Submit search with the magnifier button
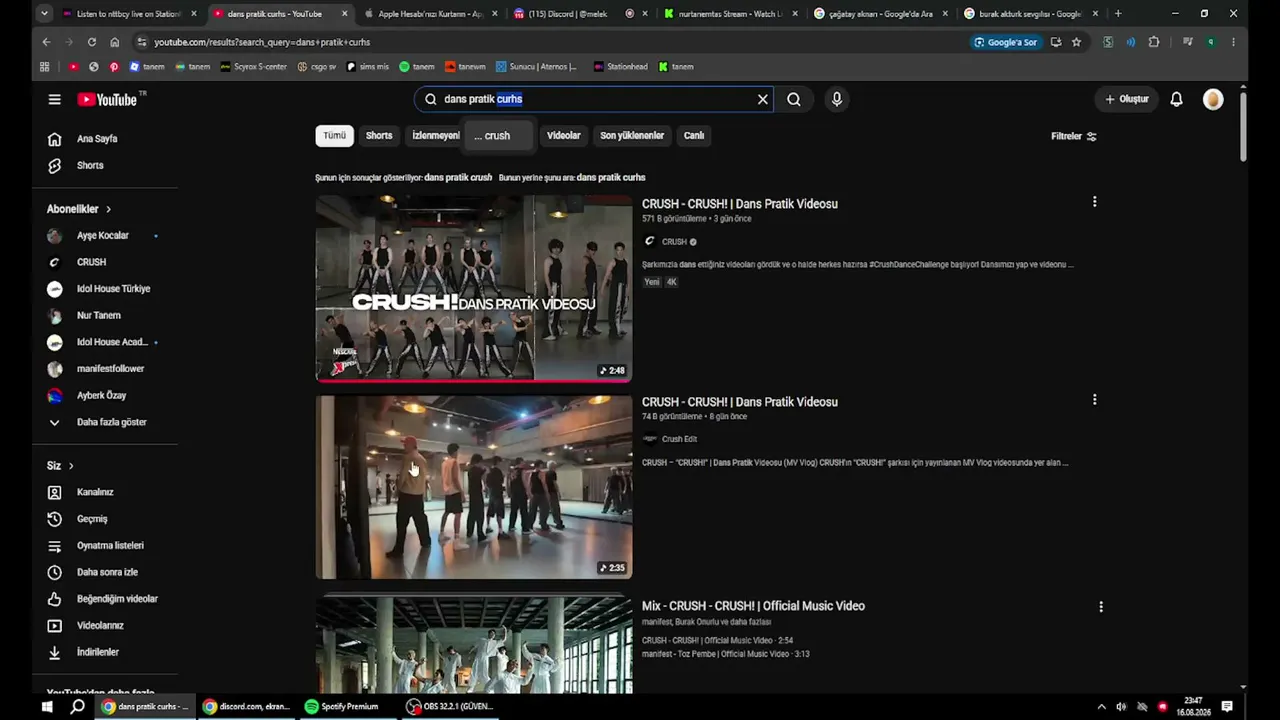The height and width of the screenshot is (720, 1280). [x=794, y=99]
